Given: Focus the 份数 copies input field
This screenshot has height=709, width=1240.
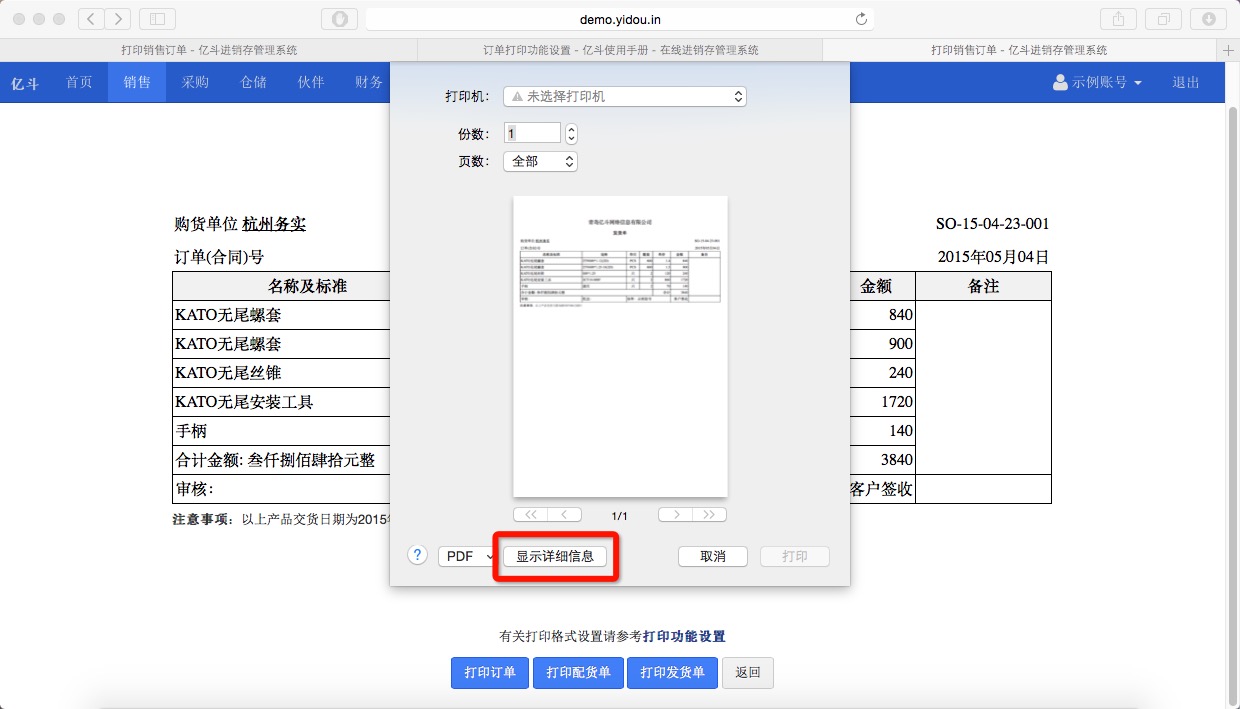Looking at the screenshot, I should click(532, 133).
